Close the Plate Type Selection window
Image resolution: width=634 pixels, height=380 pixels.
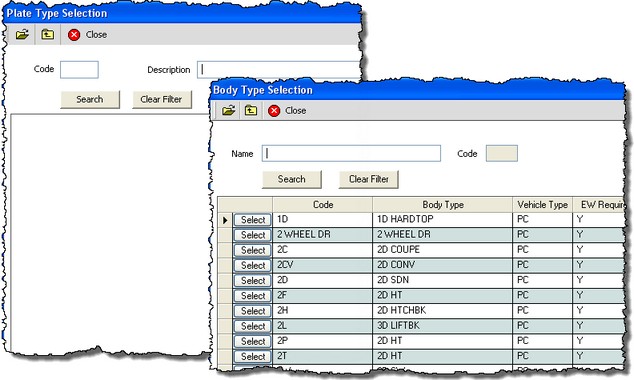pyautogui.click(x=87, y=35)
